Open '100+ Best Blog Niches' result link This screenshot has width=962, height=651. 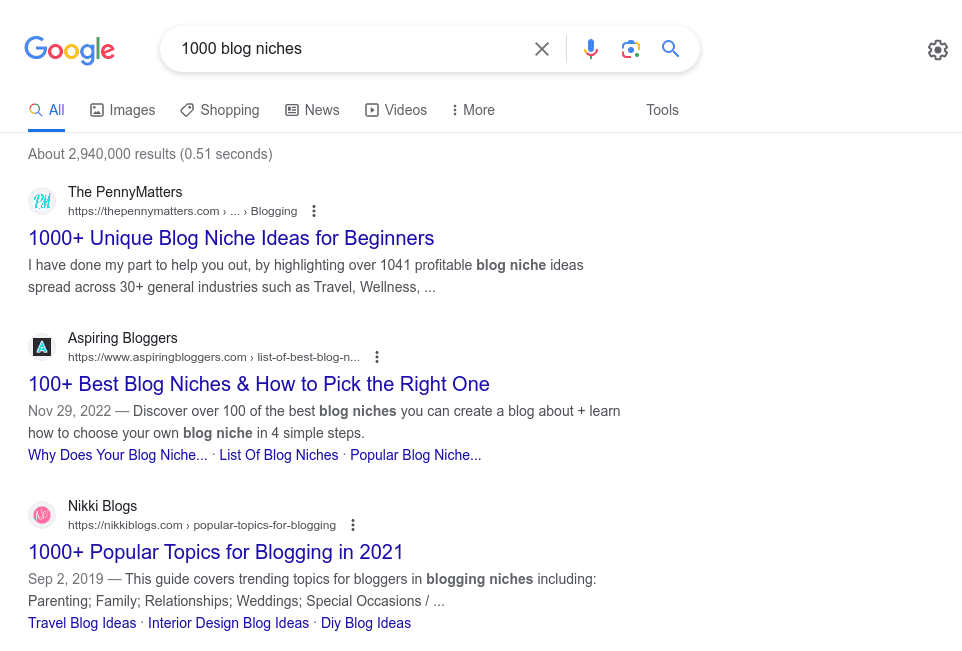click(259, 384)
